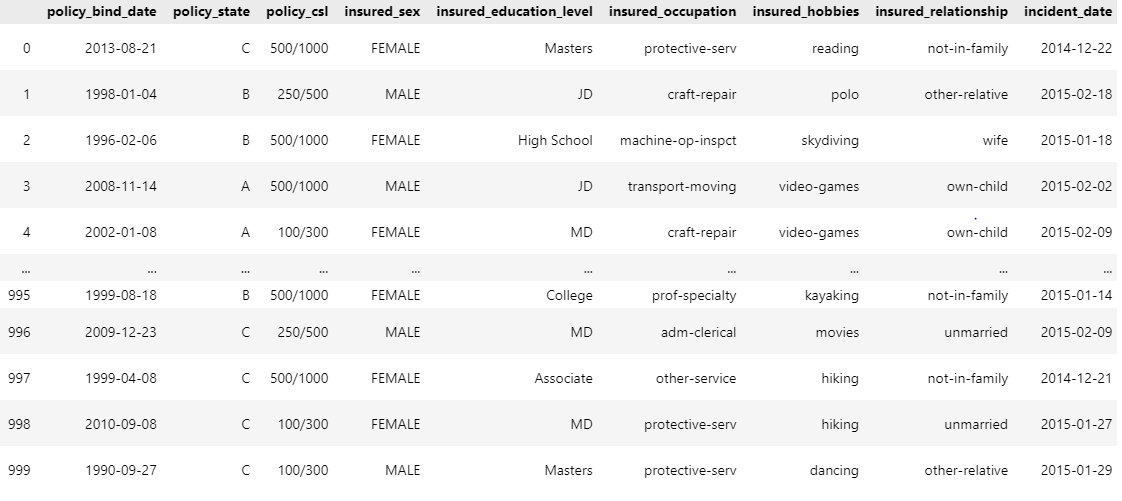This screenshot has width=1122, height=501.
Task: Select the High School education cell
Action: click(555, 140)
